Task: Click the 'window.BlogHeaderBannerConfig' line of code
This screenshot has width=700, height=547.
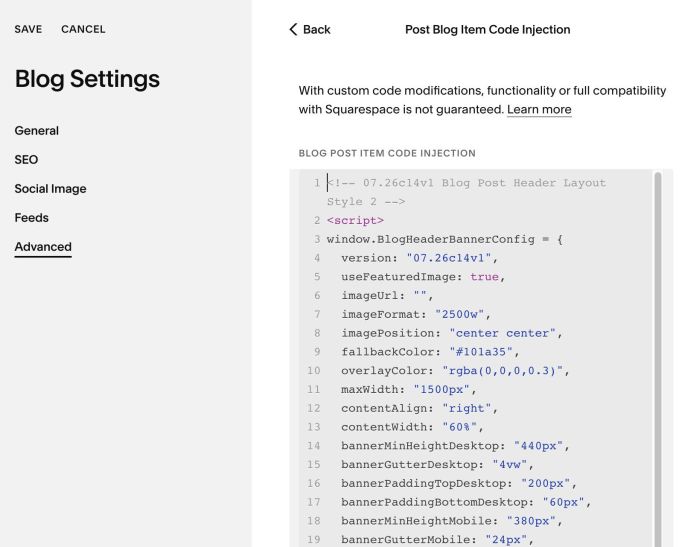Action: tap(445, 239)
